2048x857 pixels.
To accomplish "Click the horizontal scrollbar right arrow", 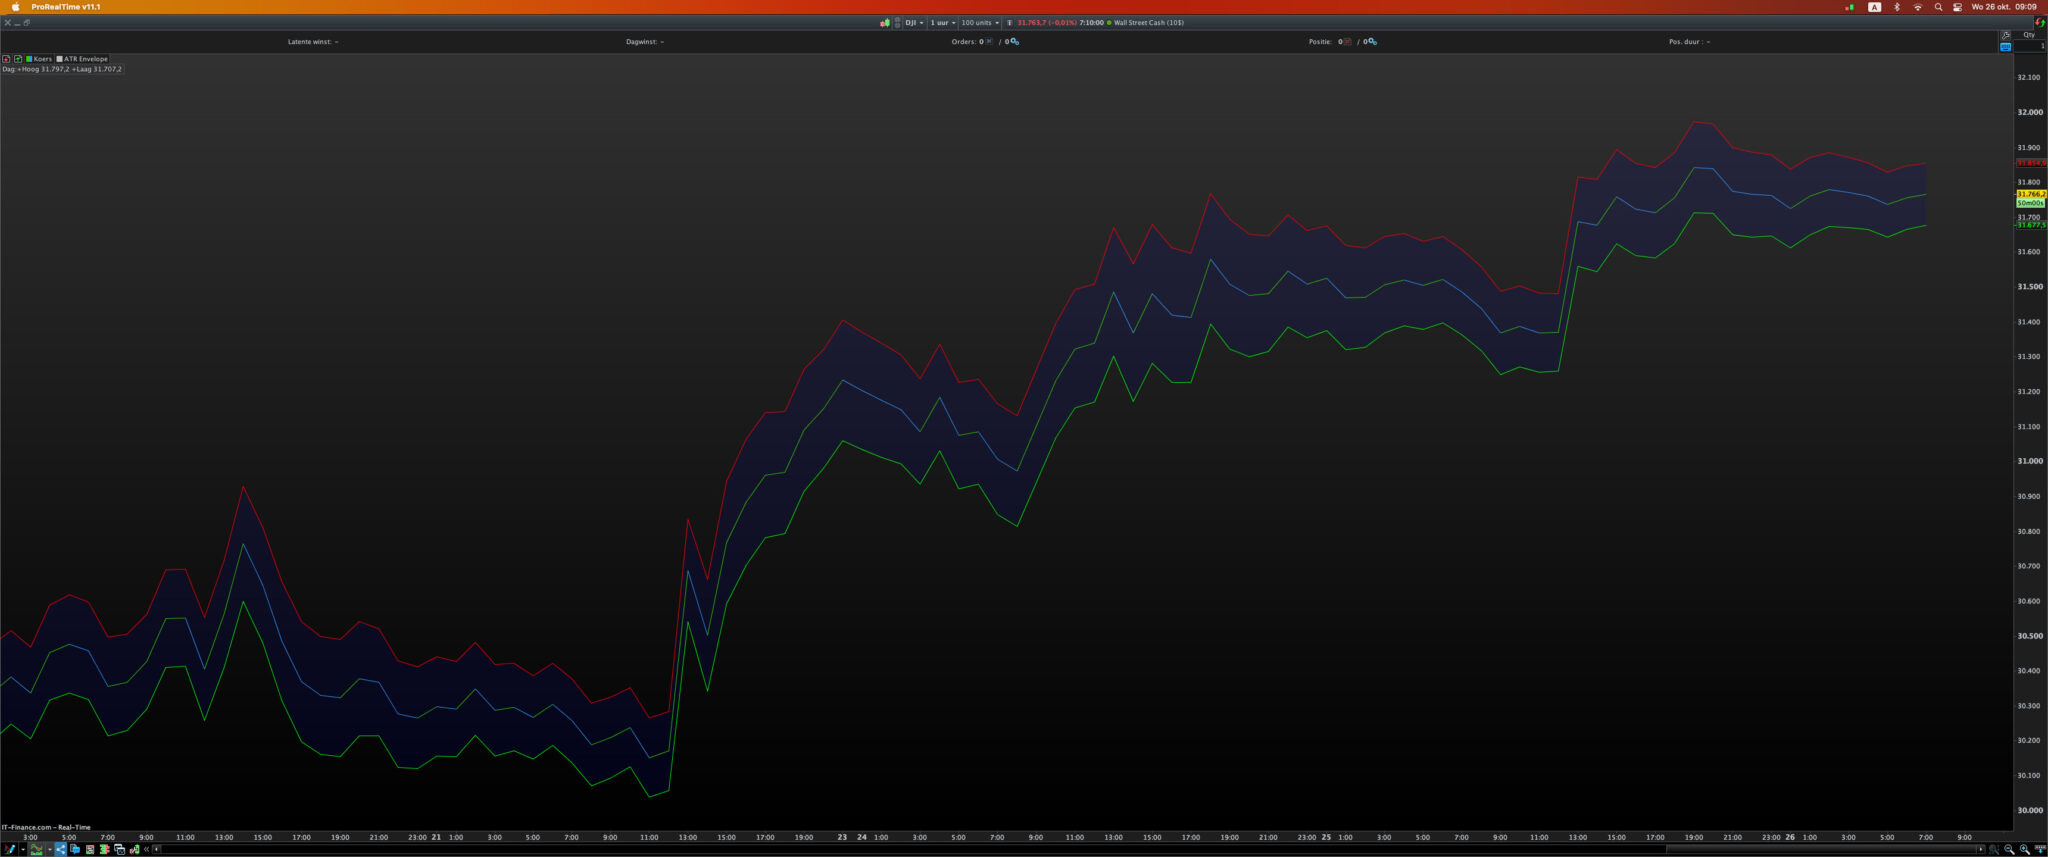I will (x=1980, y=849).
